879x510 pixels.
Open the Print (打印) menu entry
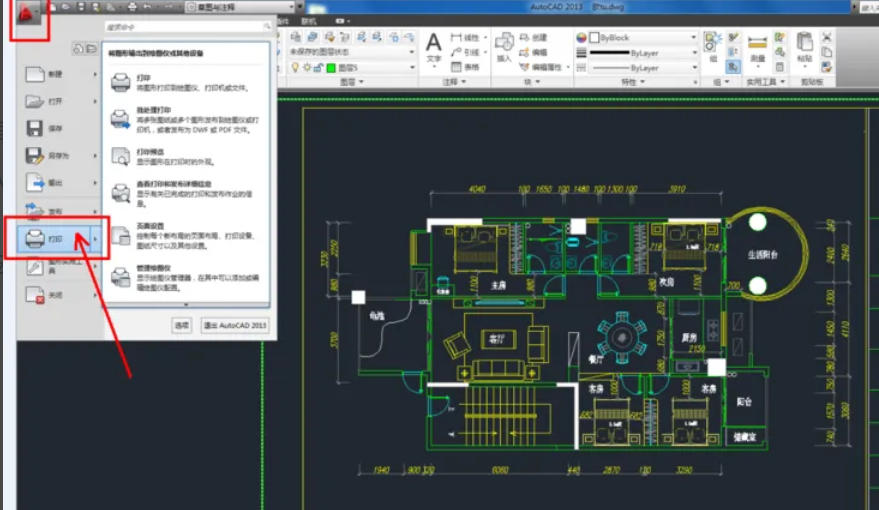[55, 239]
